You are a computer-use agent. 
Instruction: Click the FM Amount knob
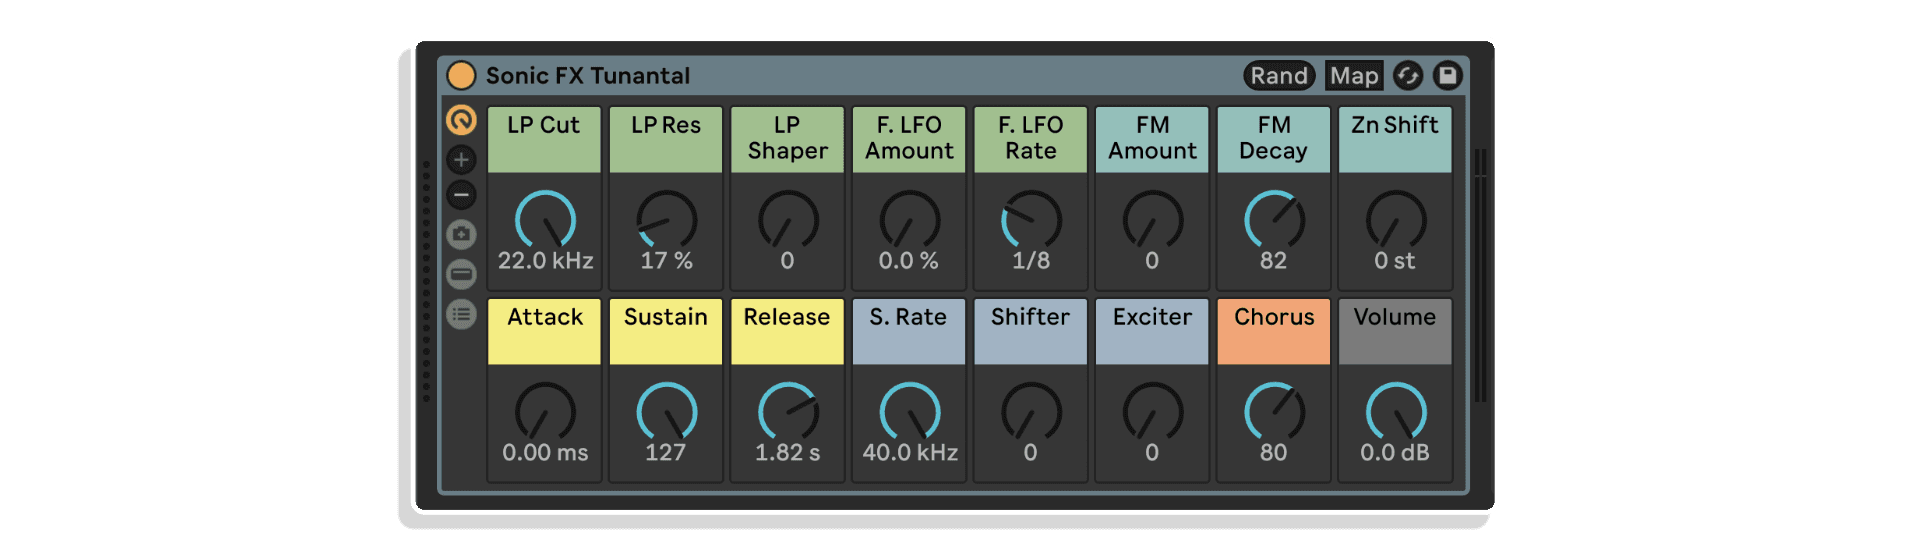tap(1152, 220)
